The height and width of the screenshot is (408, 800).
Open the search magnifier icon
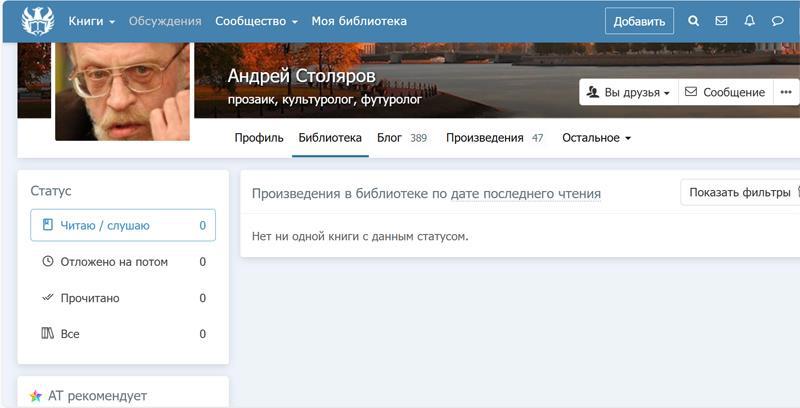pos(694,21)
